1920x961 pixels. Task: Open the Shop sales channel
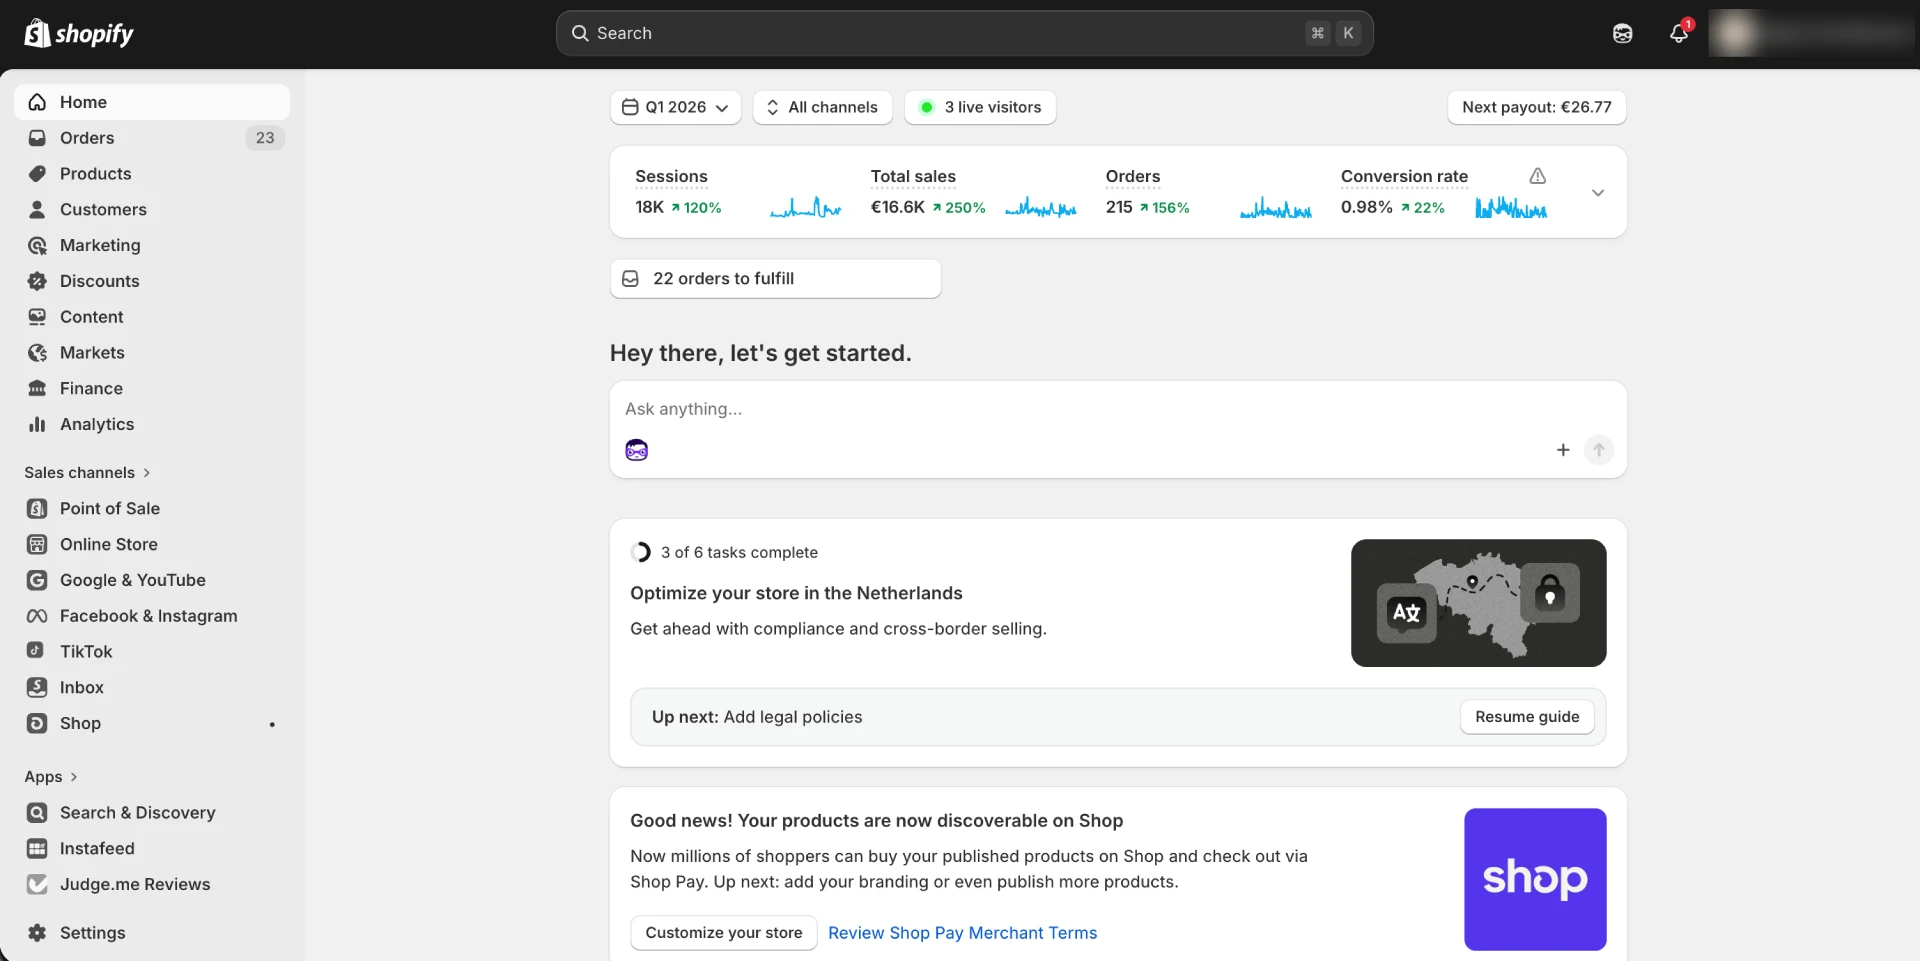152,724
